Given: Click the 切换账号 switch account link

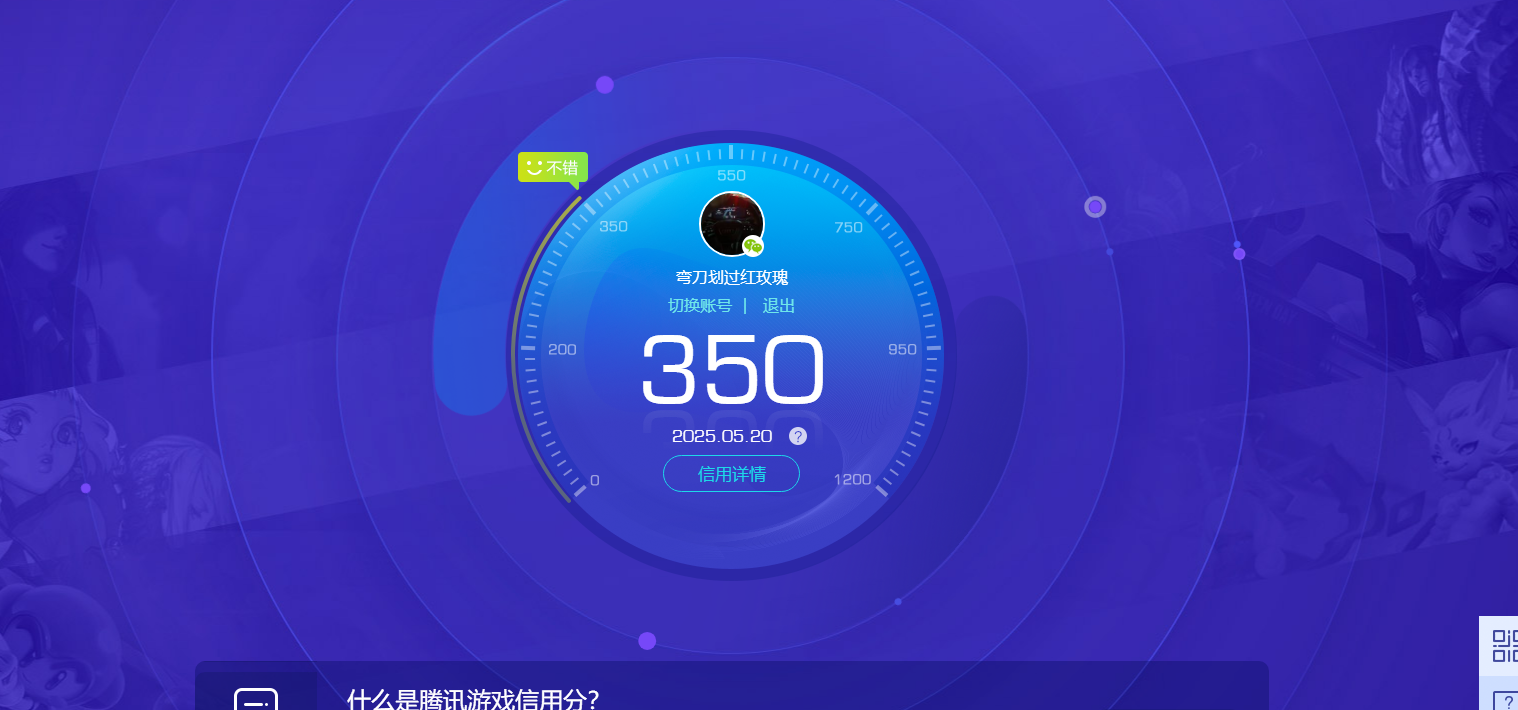Looking at the screenshot, I should pyautogui.click(x=700, y=306).
